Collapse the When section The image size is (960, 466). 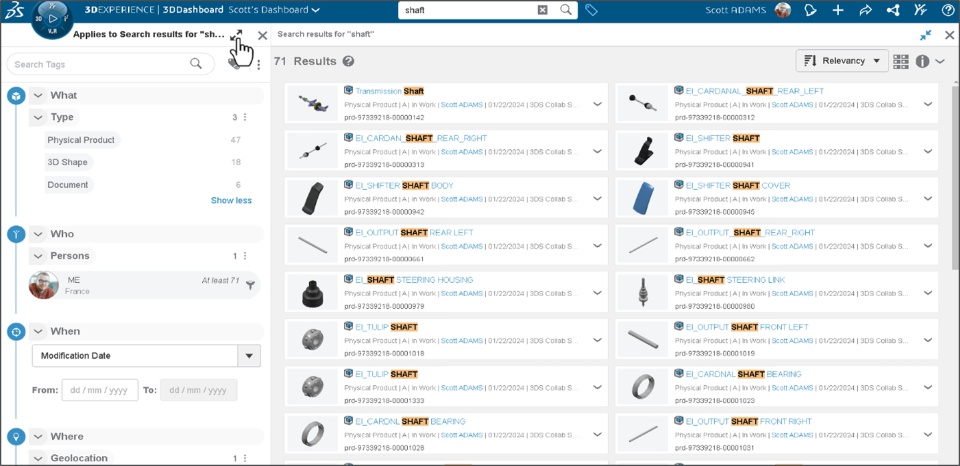pos(38,331)
